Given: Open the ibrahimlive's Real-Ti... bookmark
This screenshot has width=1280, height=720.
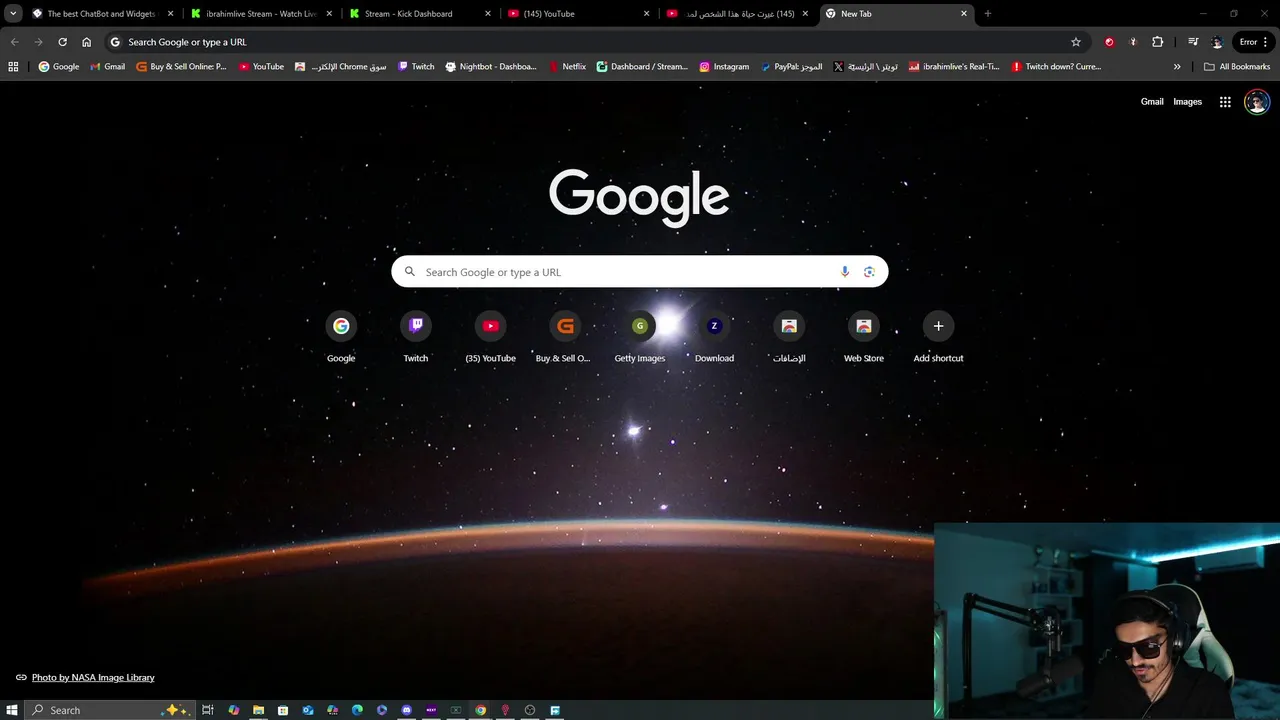Looking at the screenshot, I should coord(954,67).
